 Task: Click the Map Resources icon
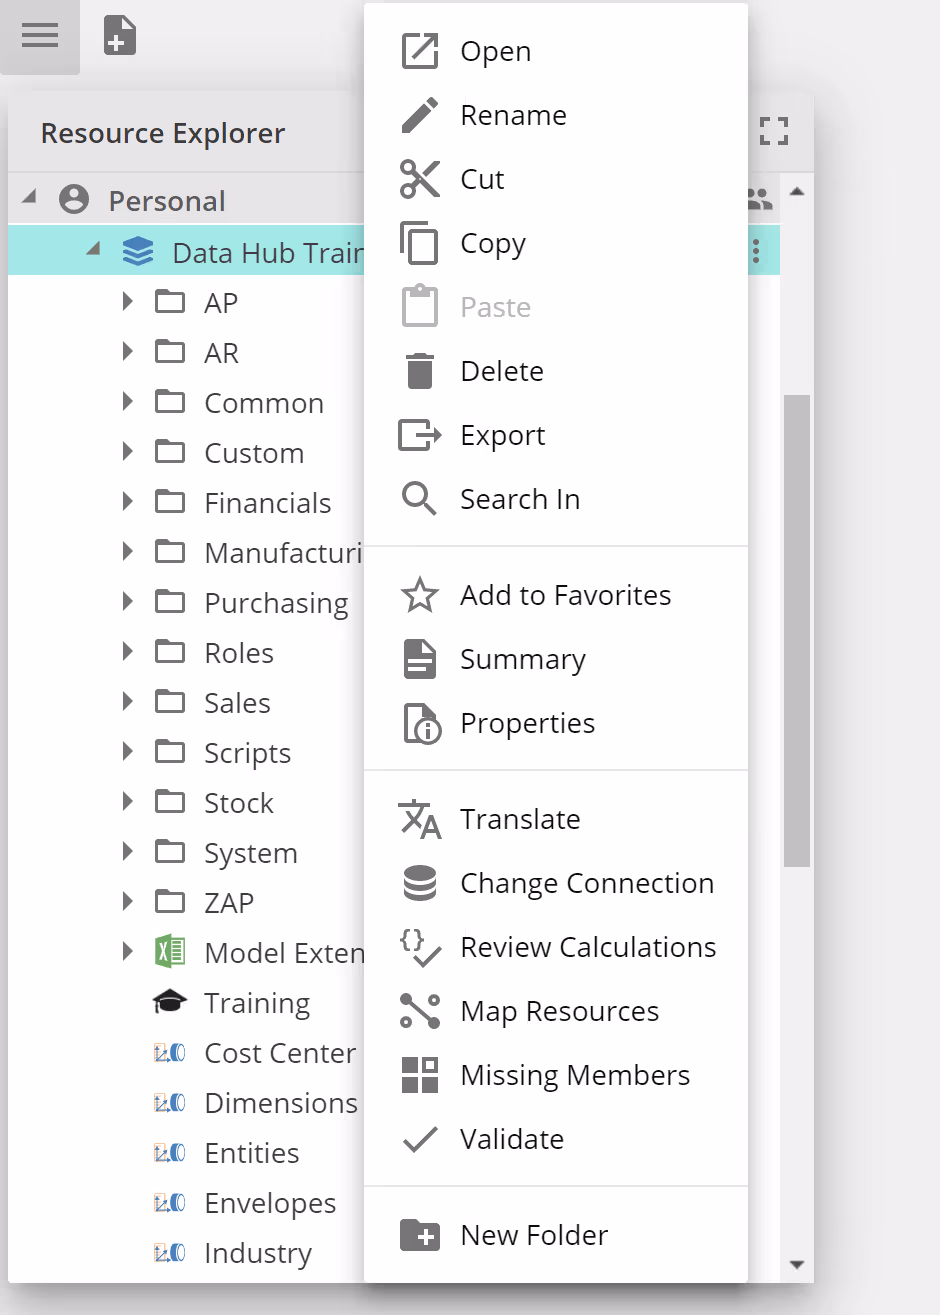click(x=420, y=1011)
